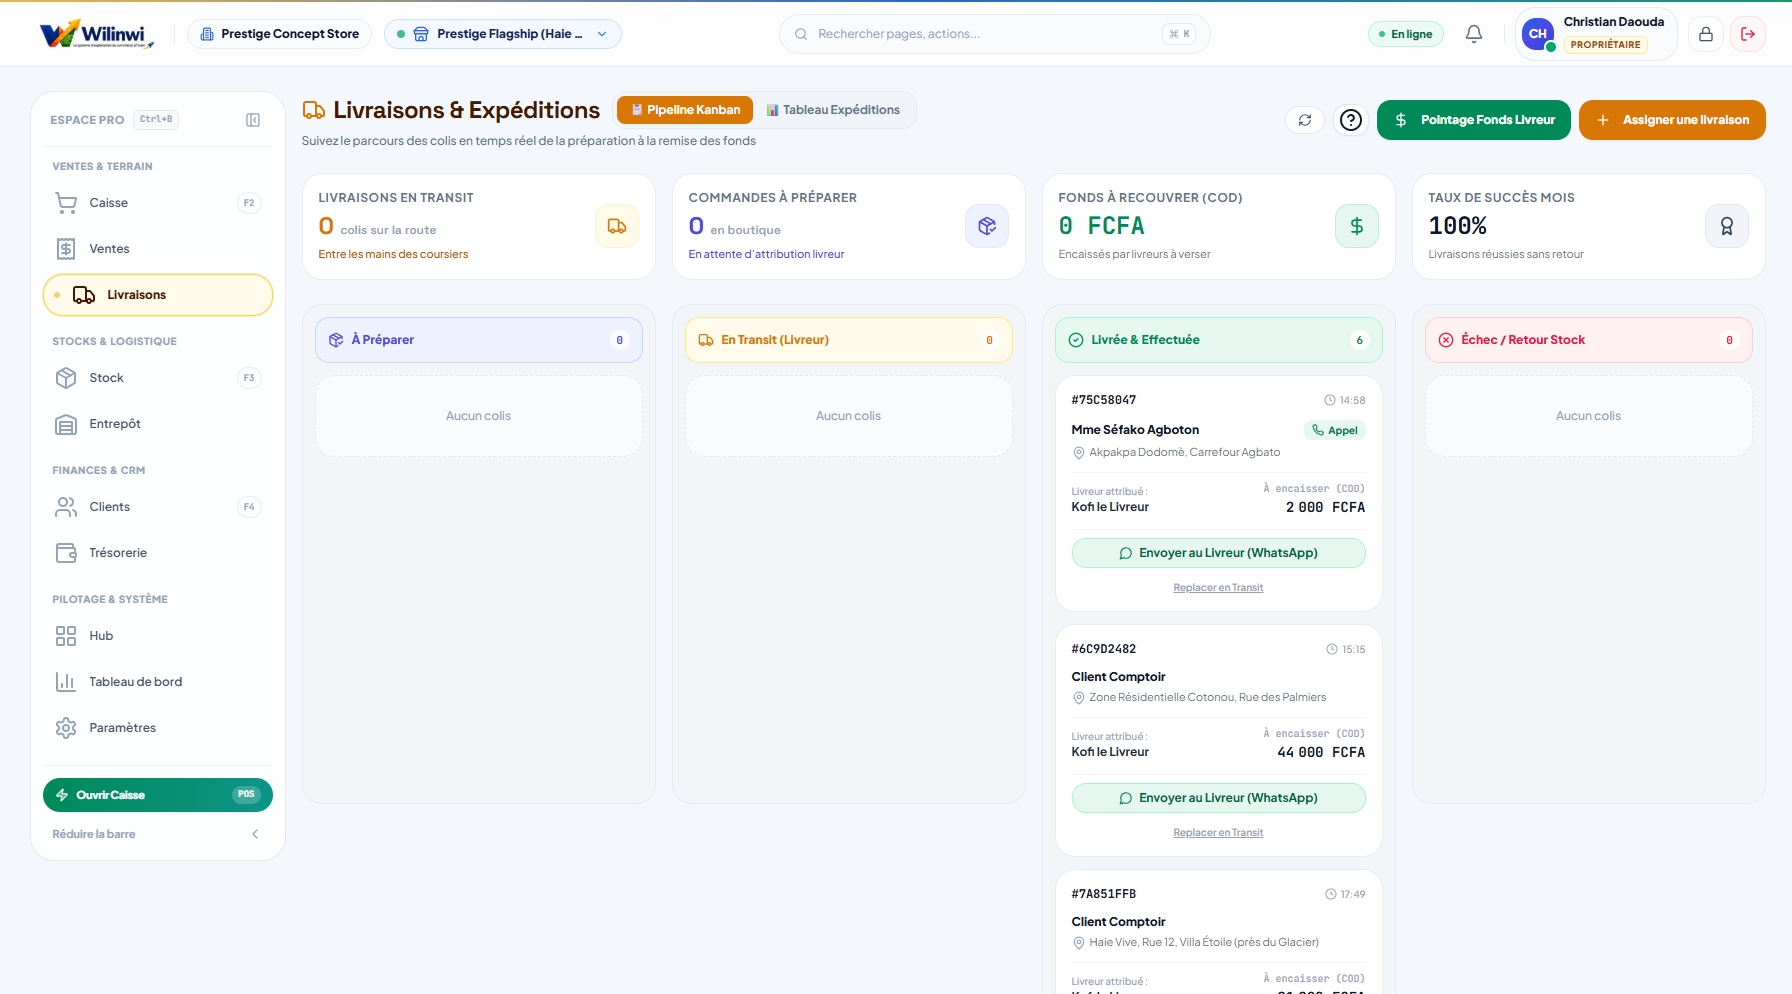1792x994 pixels.
Task: Click the award icon in Taux de Succès card
Action: coord(1727,226)
